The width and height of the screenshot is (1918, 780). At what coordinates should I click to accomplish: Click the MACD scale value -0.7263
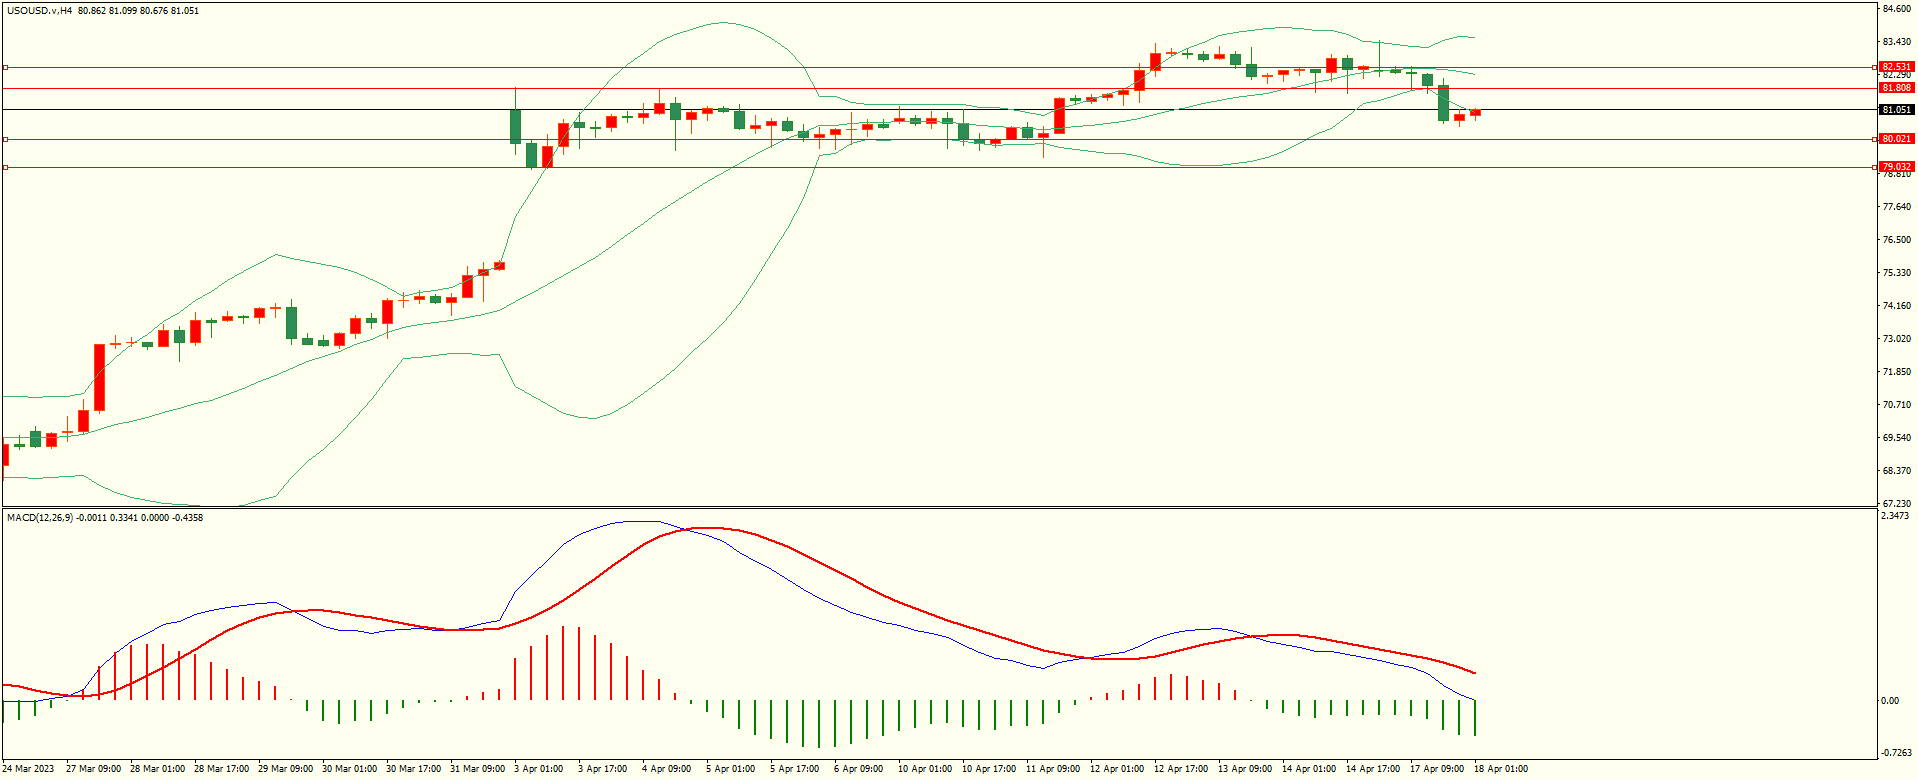(x=1896, y=752)
